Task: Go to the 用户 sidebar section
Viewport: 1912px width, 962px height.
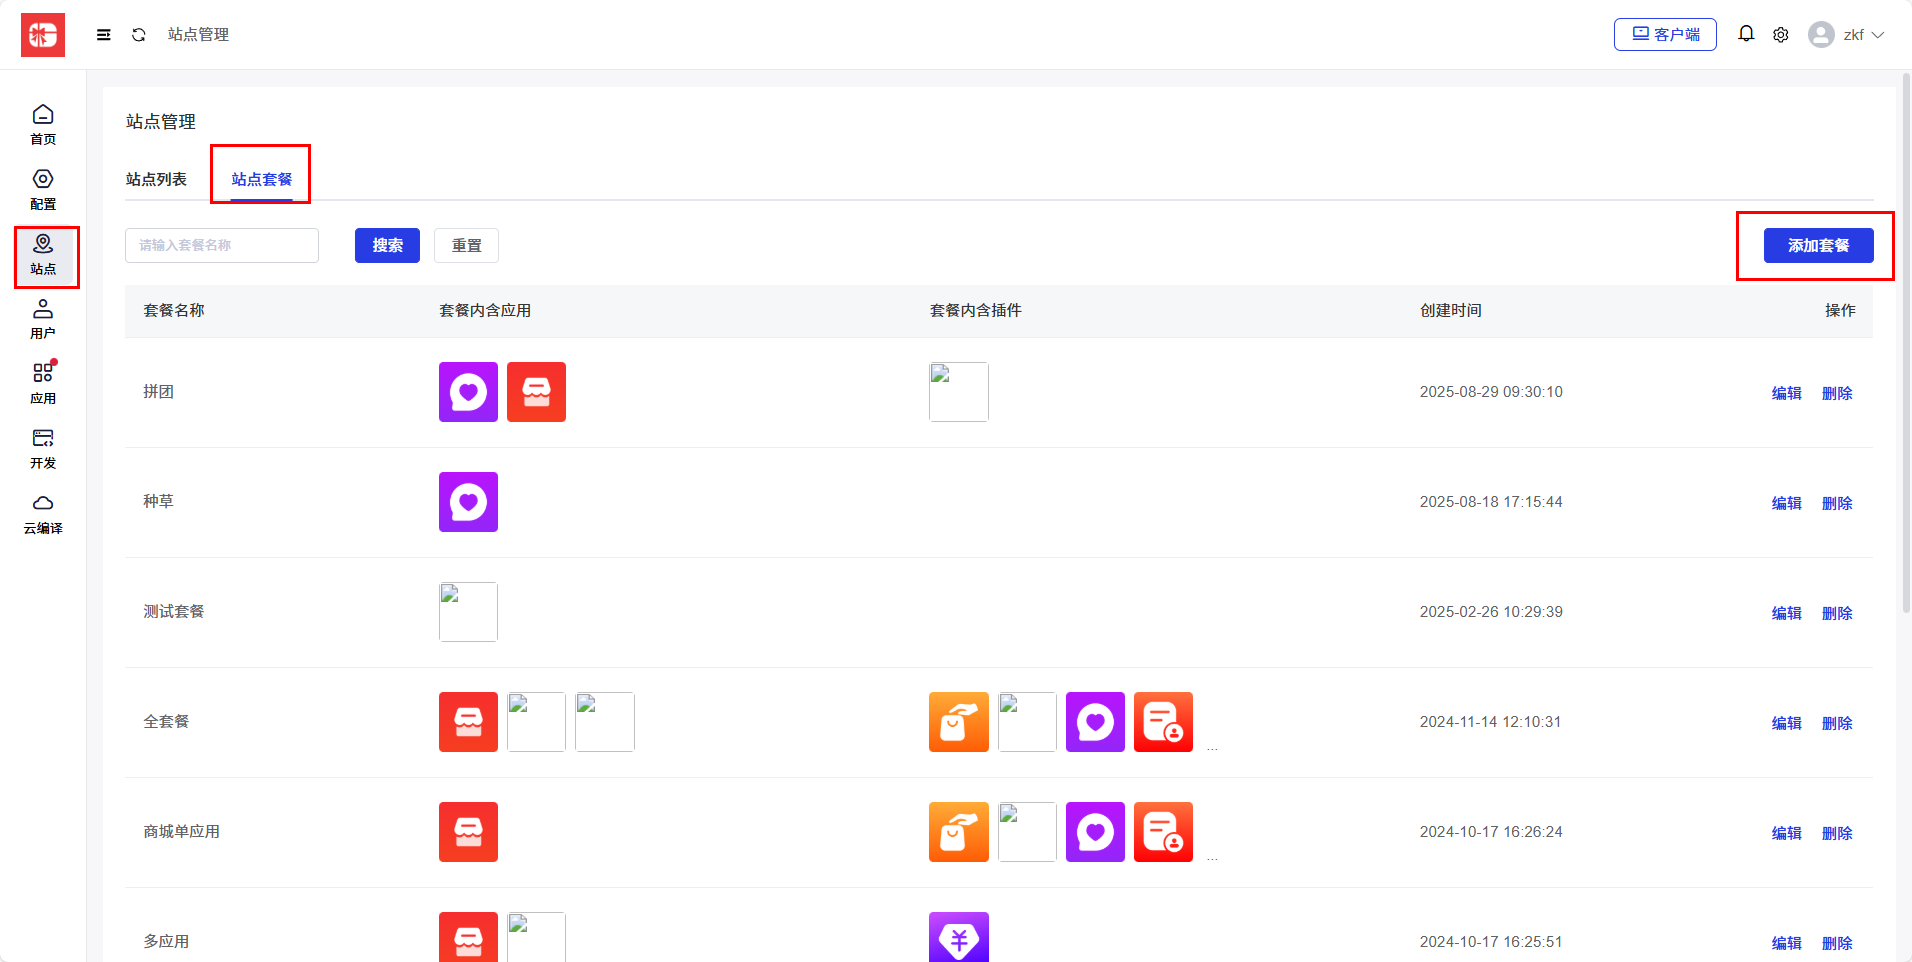Action: [x=43, y=319]
